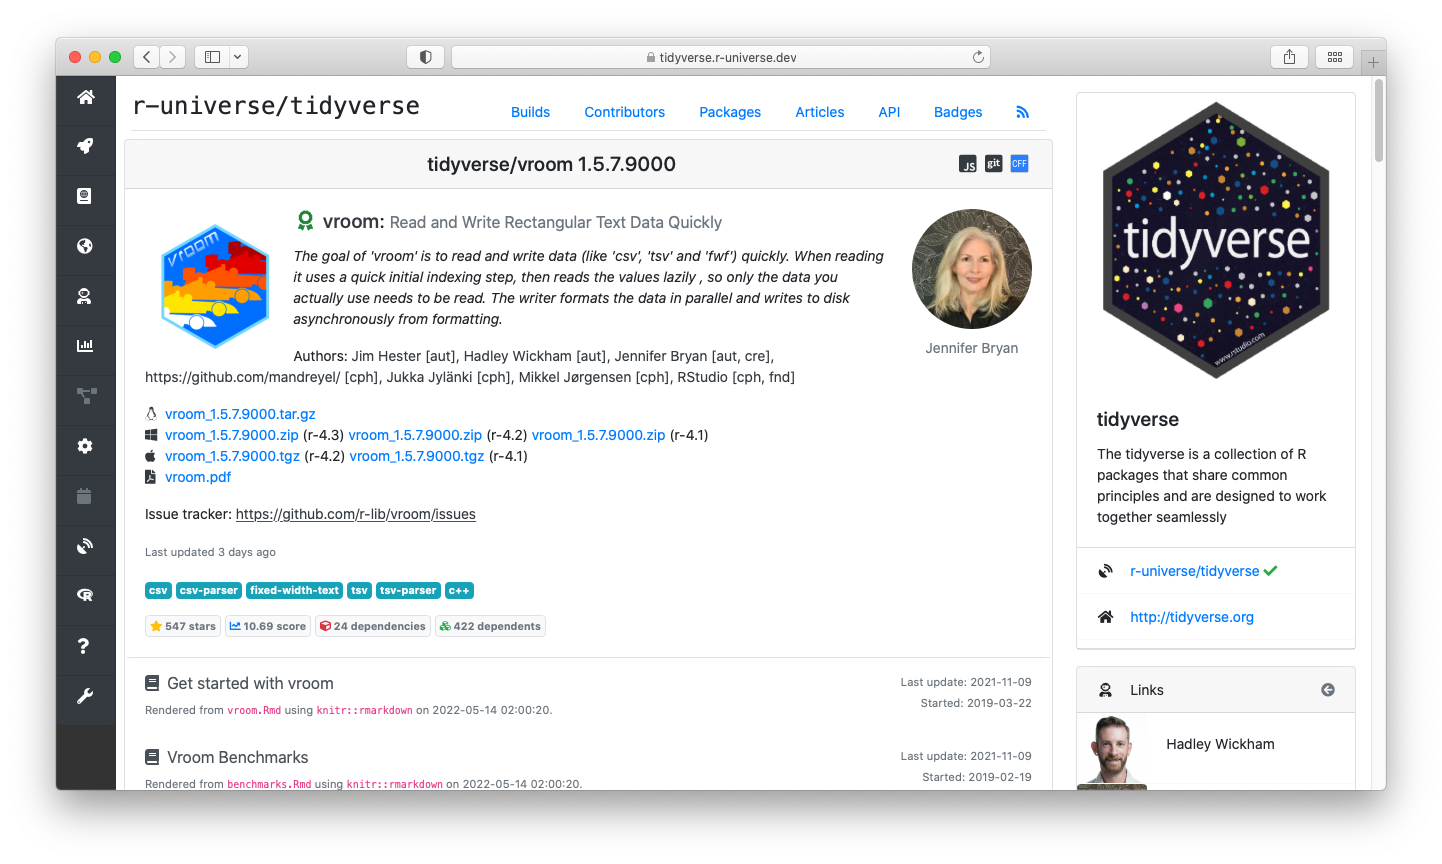
Task: Download vroom_1.5.7.9000.tar.gz source file
Action: coord(240,414)
